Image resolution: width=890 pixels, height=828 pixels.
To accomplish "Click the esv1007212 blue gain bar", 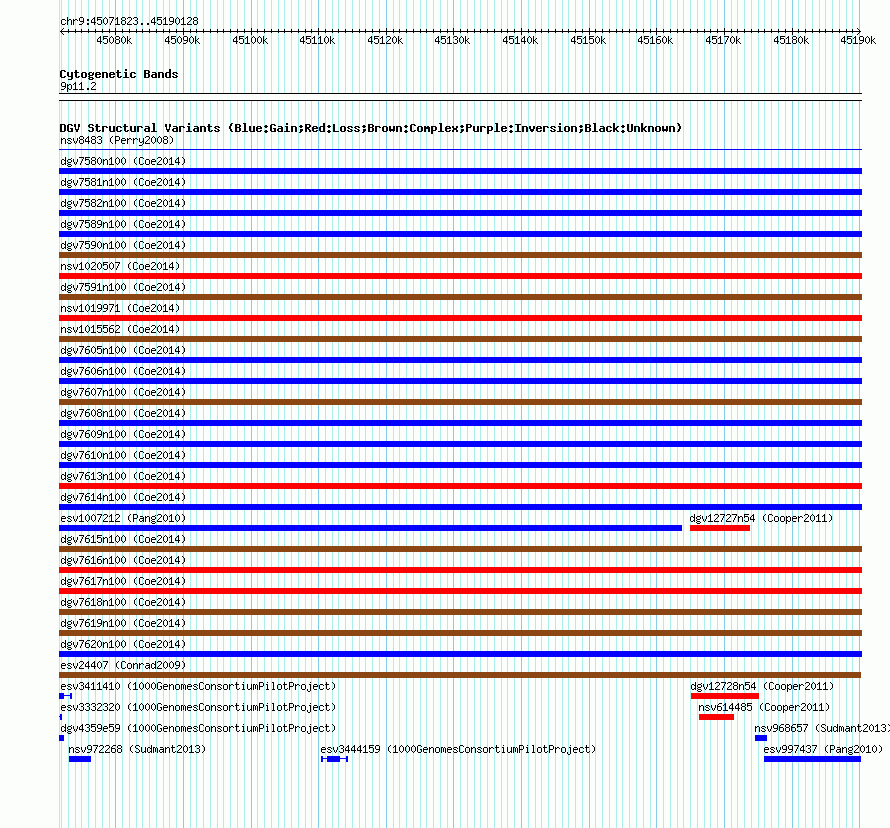I will click(371, 528).
